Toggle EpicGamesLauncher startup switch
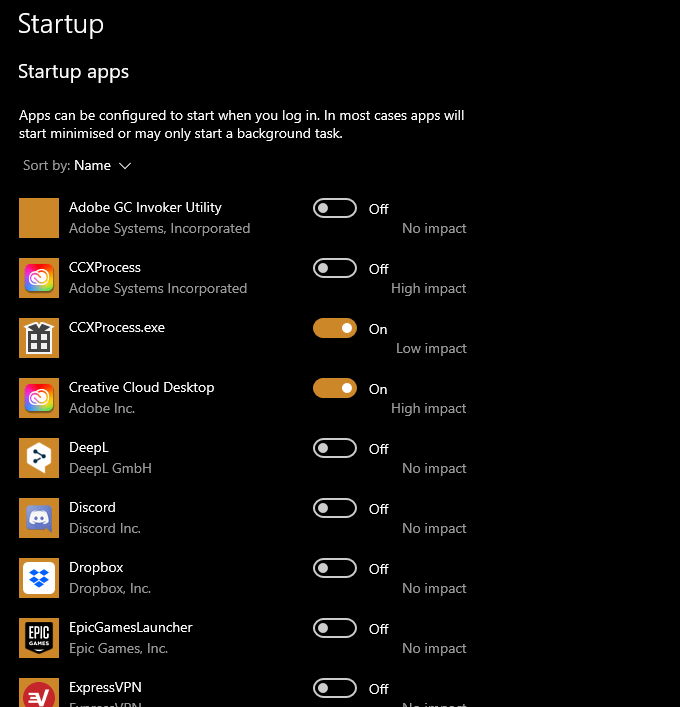This screenshot has width=680, height=707. pos(335,628)
